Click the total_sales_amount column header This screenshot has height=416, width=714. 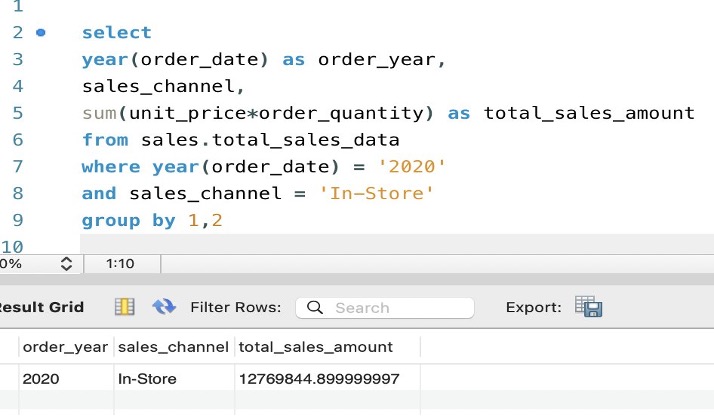click(327, 347)
